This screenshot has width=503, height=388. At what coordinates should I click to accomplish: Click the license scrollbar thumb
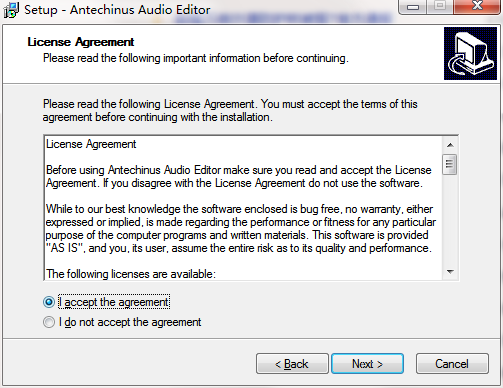[450, 164]
